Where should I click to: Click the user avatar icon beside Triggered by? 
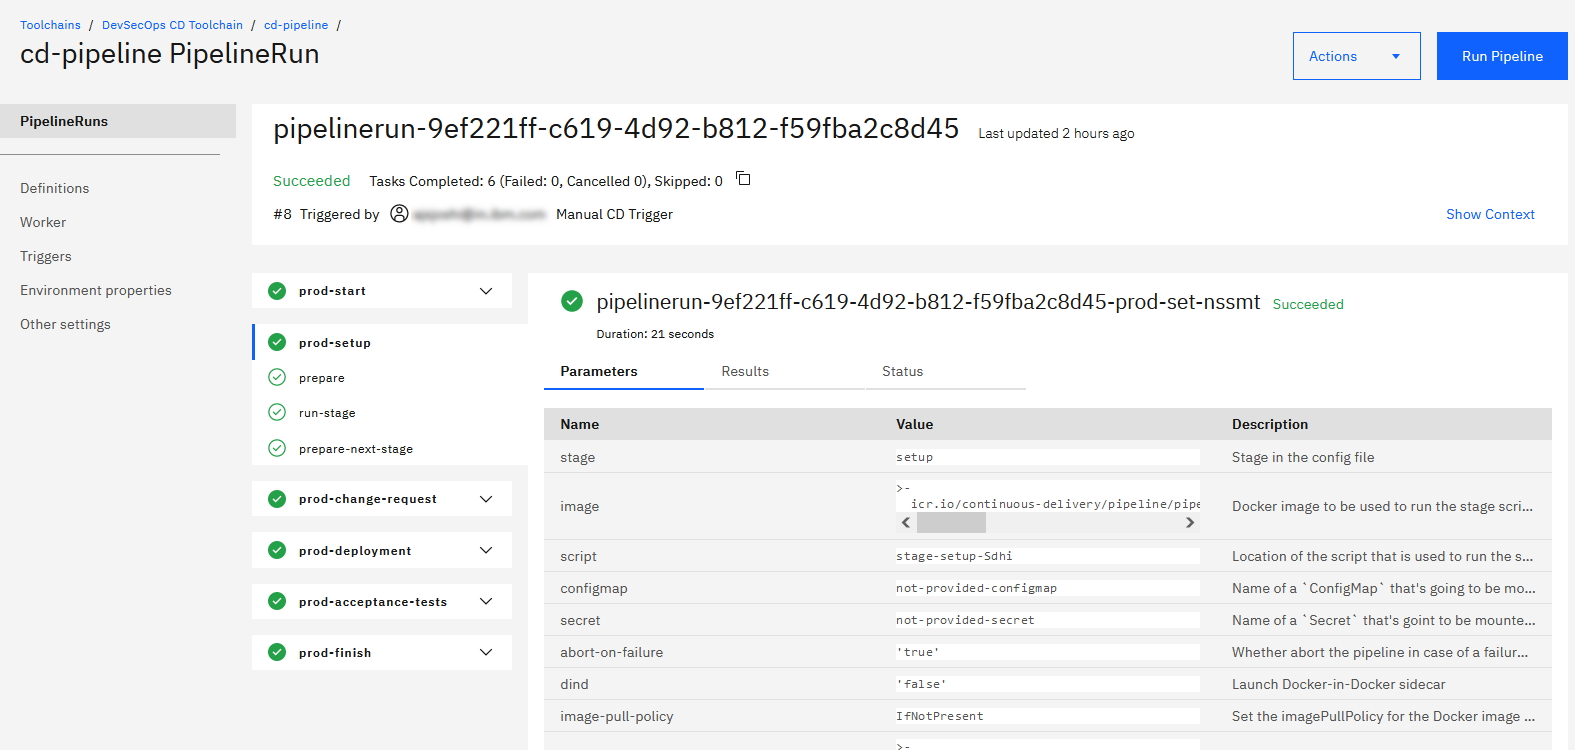399,214
